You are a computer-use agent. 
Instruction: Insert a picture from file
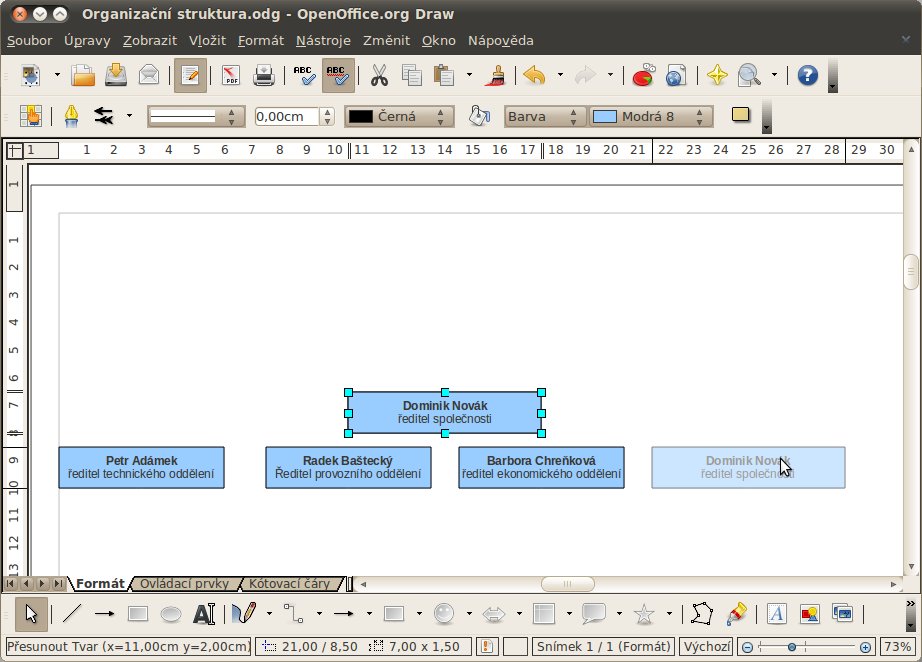(810, 614)
